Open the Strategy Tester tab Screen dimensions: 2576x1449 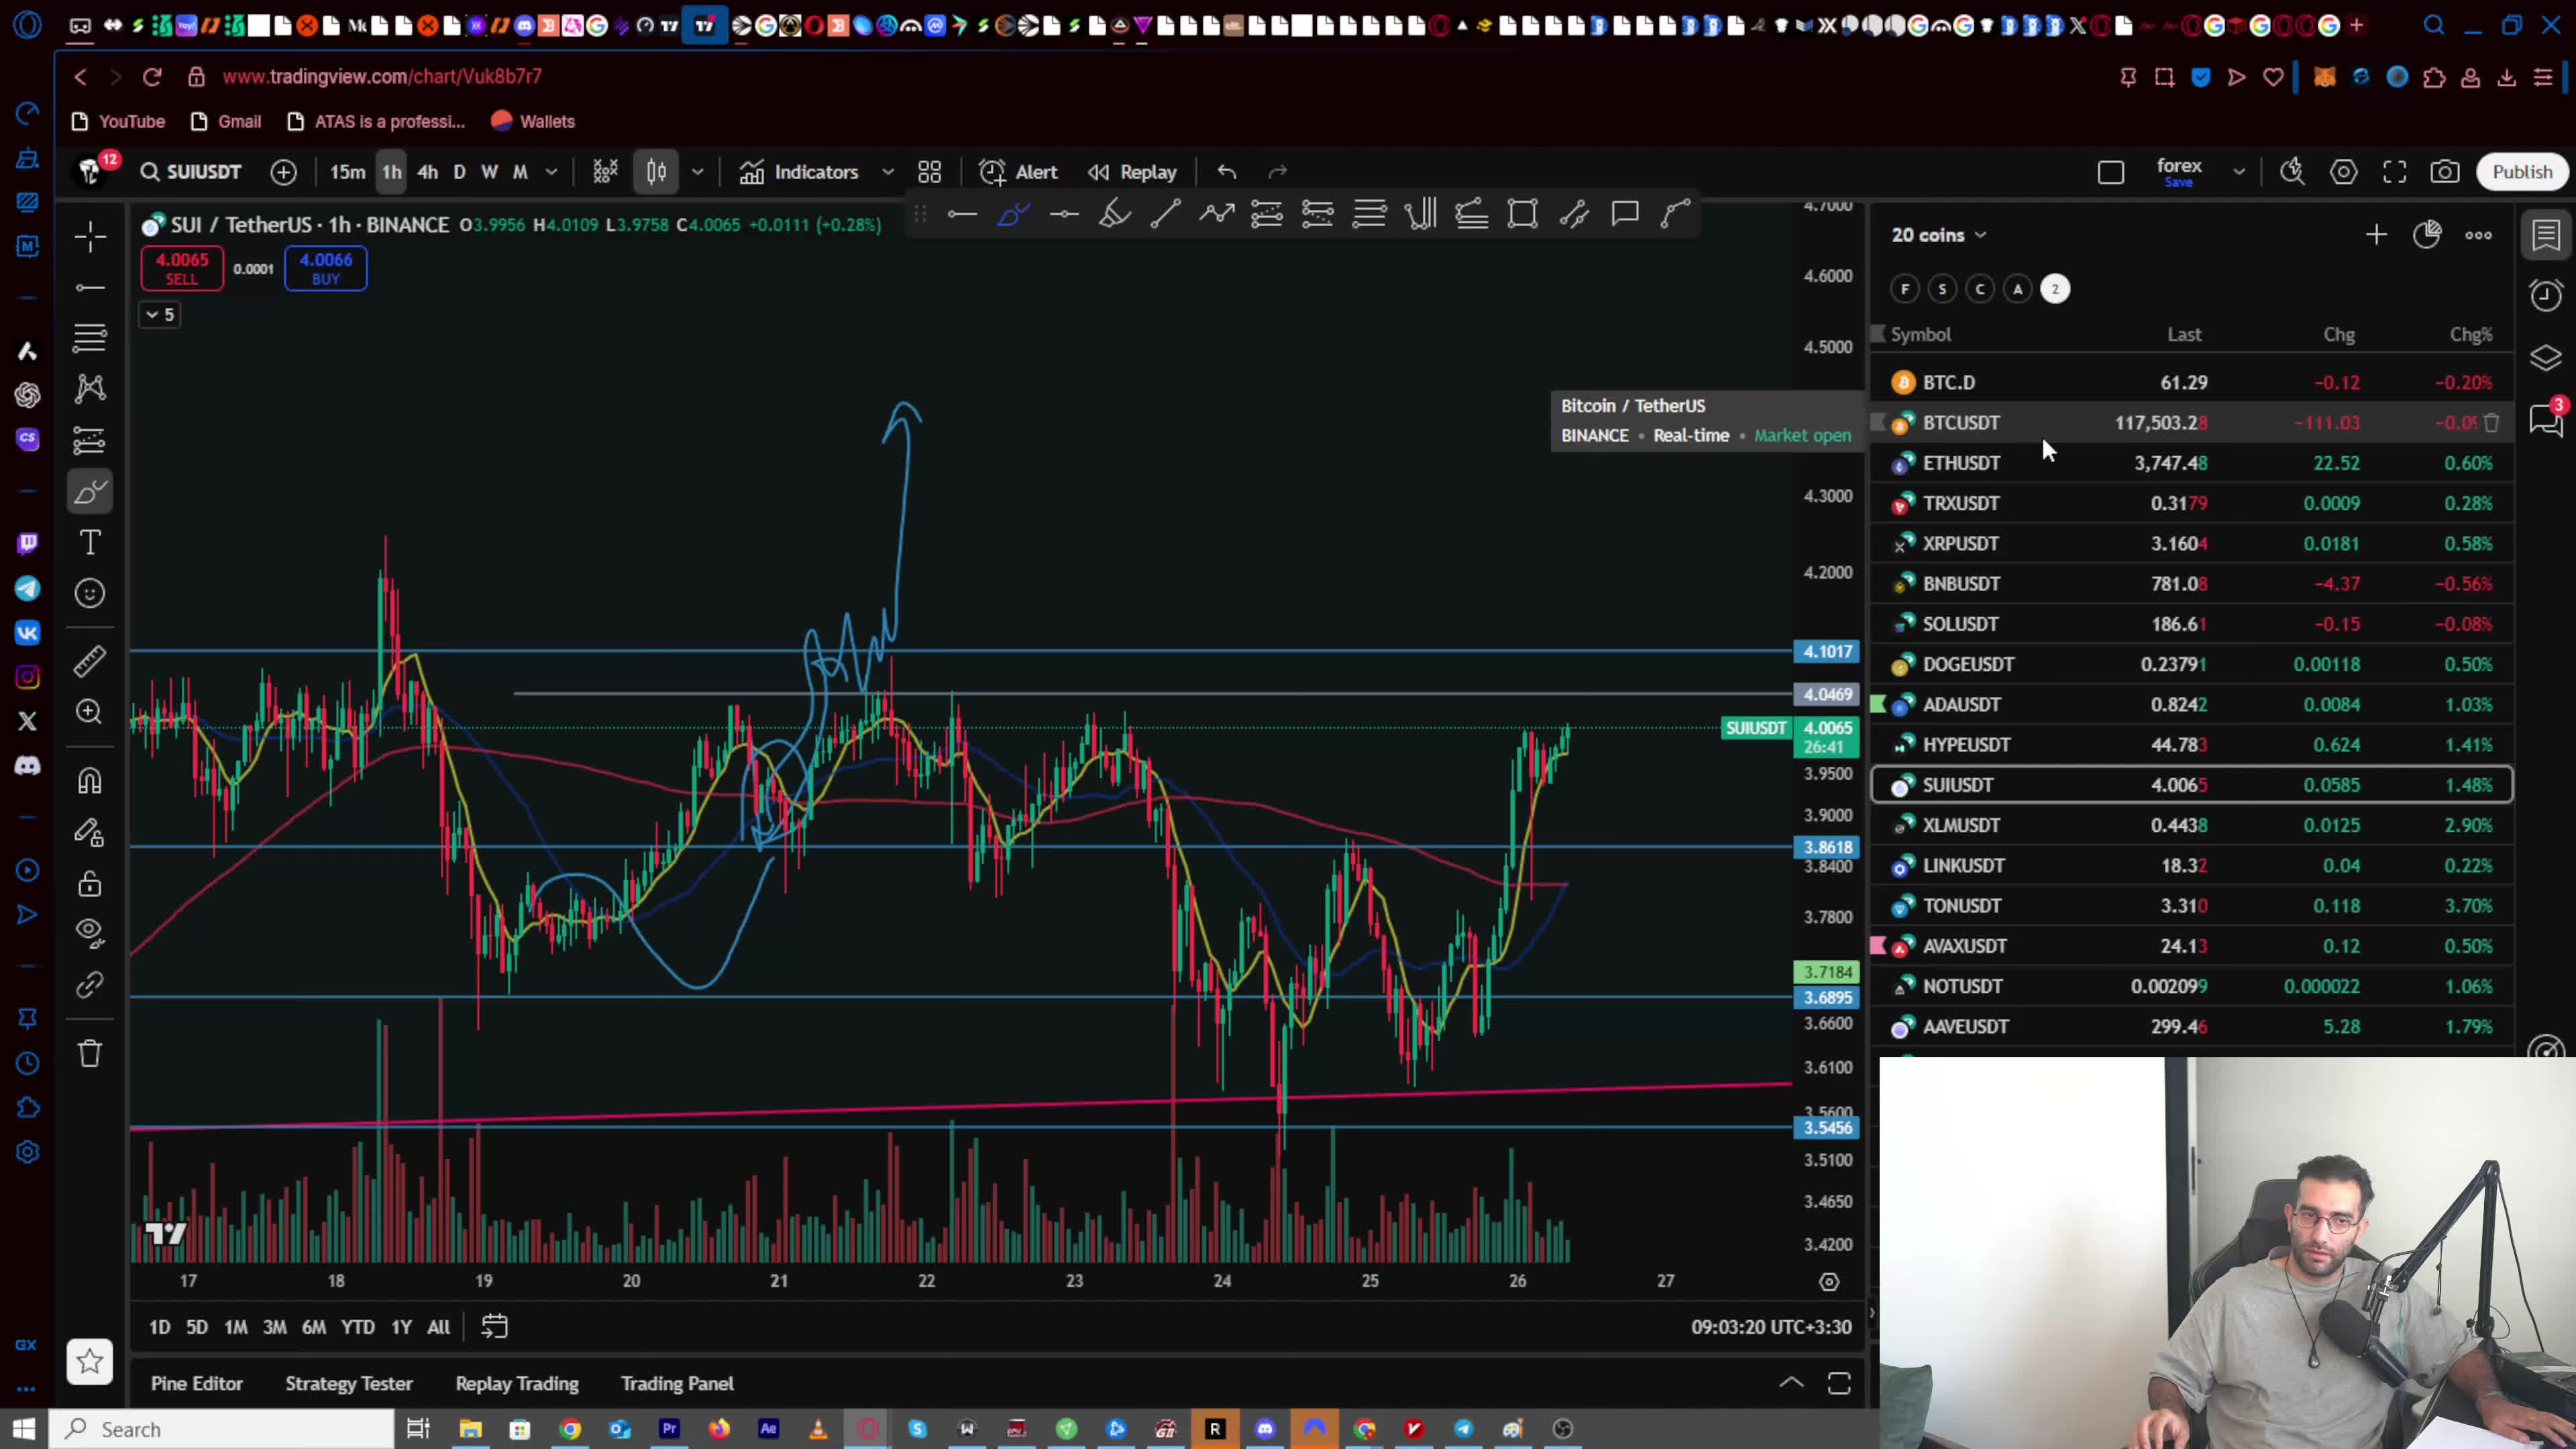coord(349,1383)
